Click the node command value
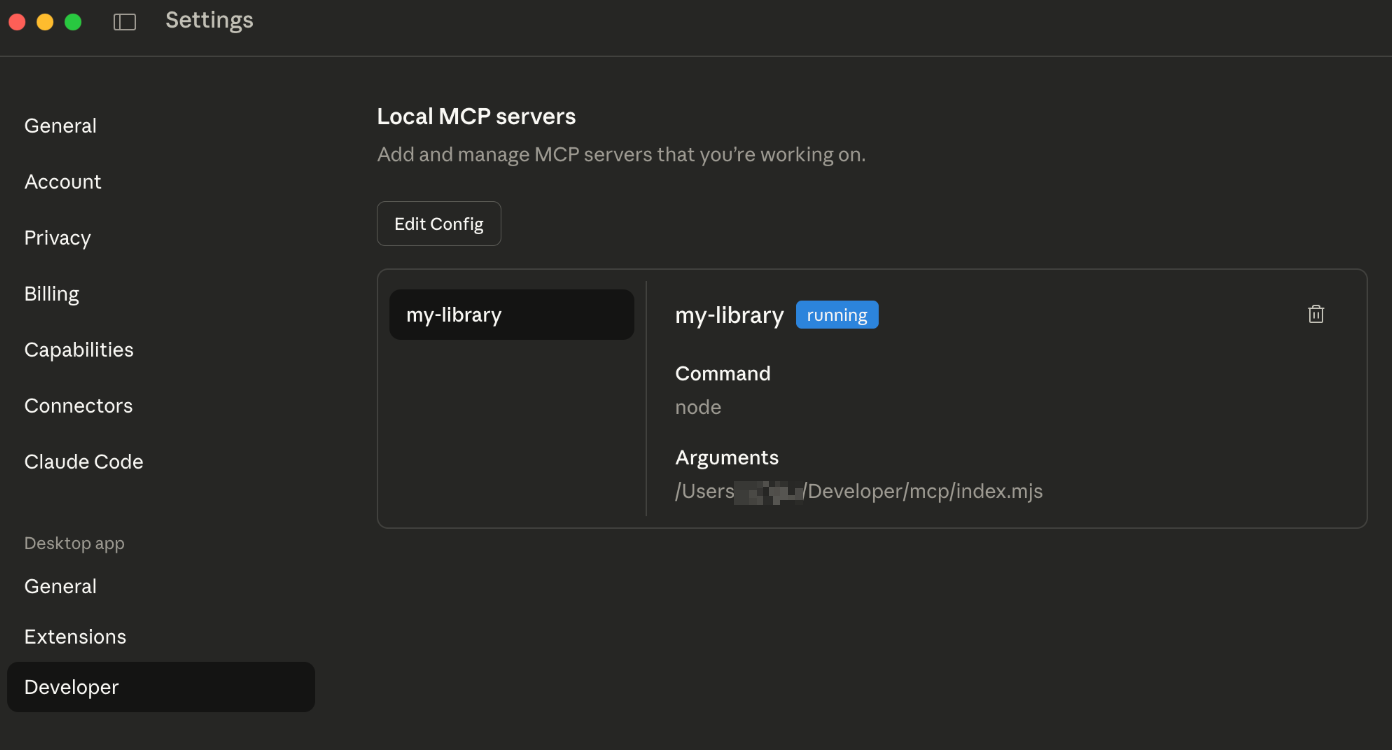Screen dimensions: 1392x750 (698, 407)
